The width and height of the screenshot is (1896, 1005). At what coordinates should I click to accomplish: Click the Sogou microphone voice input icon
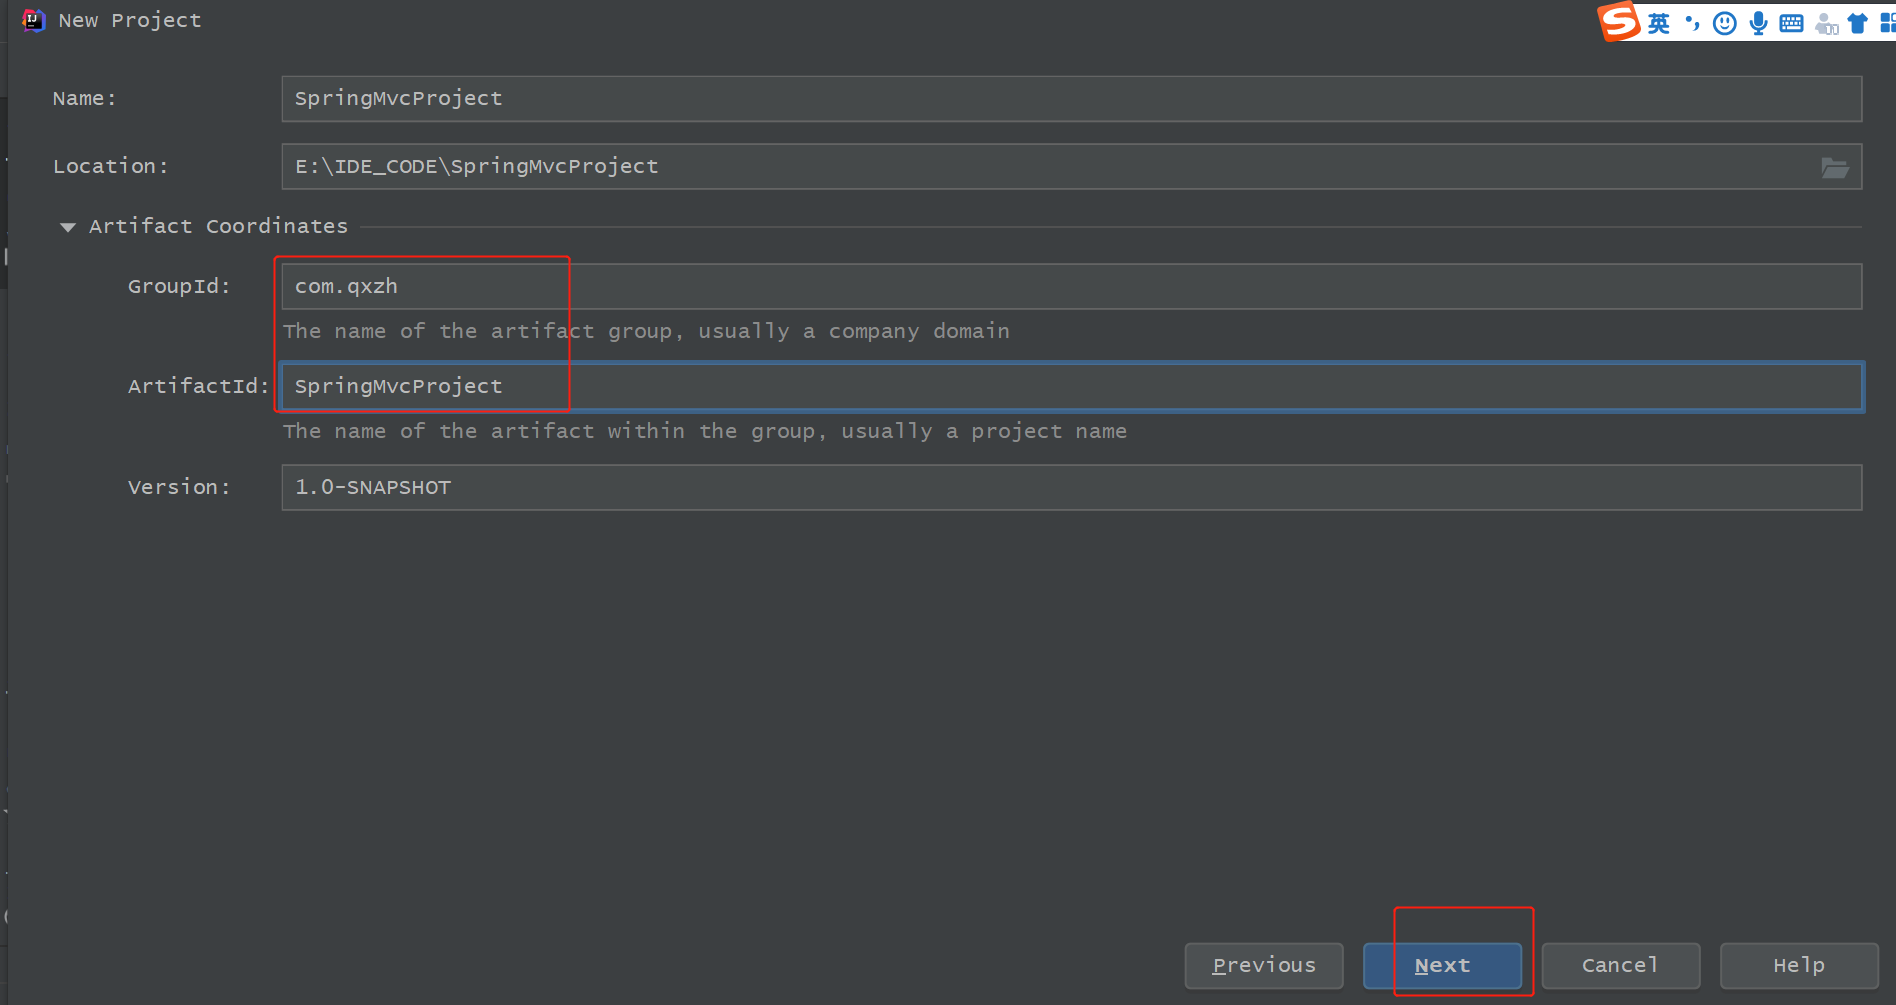pyautogui.click(x=1758, y=23)
